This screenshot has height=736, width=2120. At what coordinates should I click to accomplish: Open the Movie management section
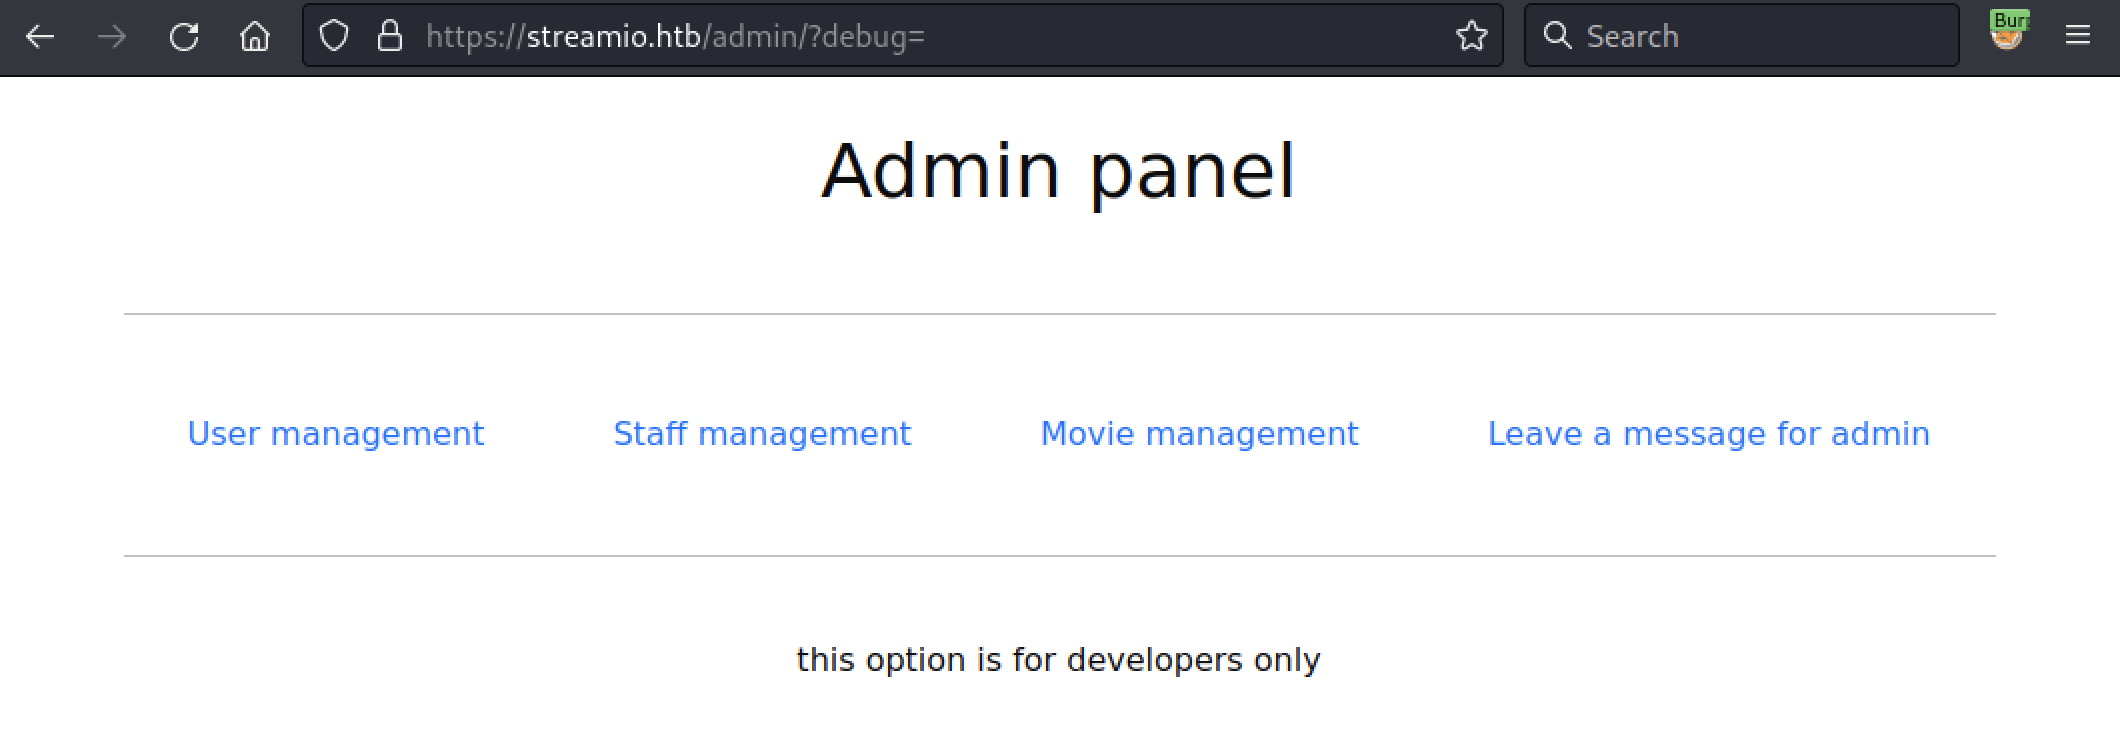click(1199, 434)
